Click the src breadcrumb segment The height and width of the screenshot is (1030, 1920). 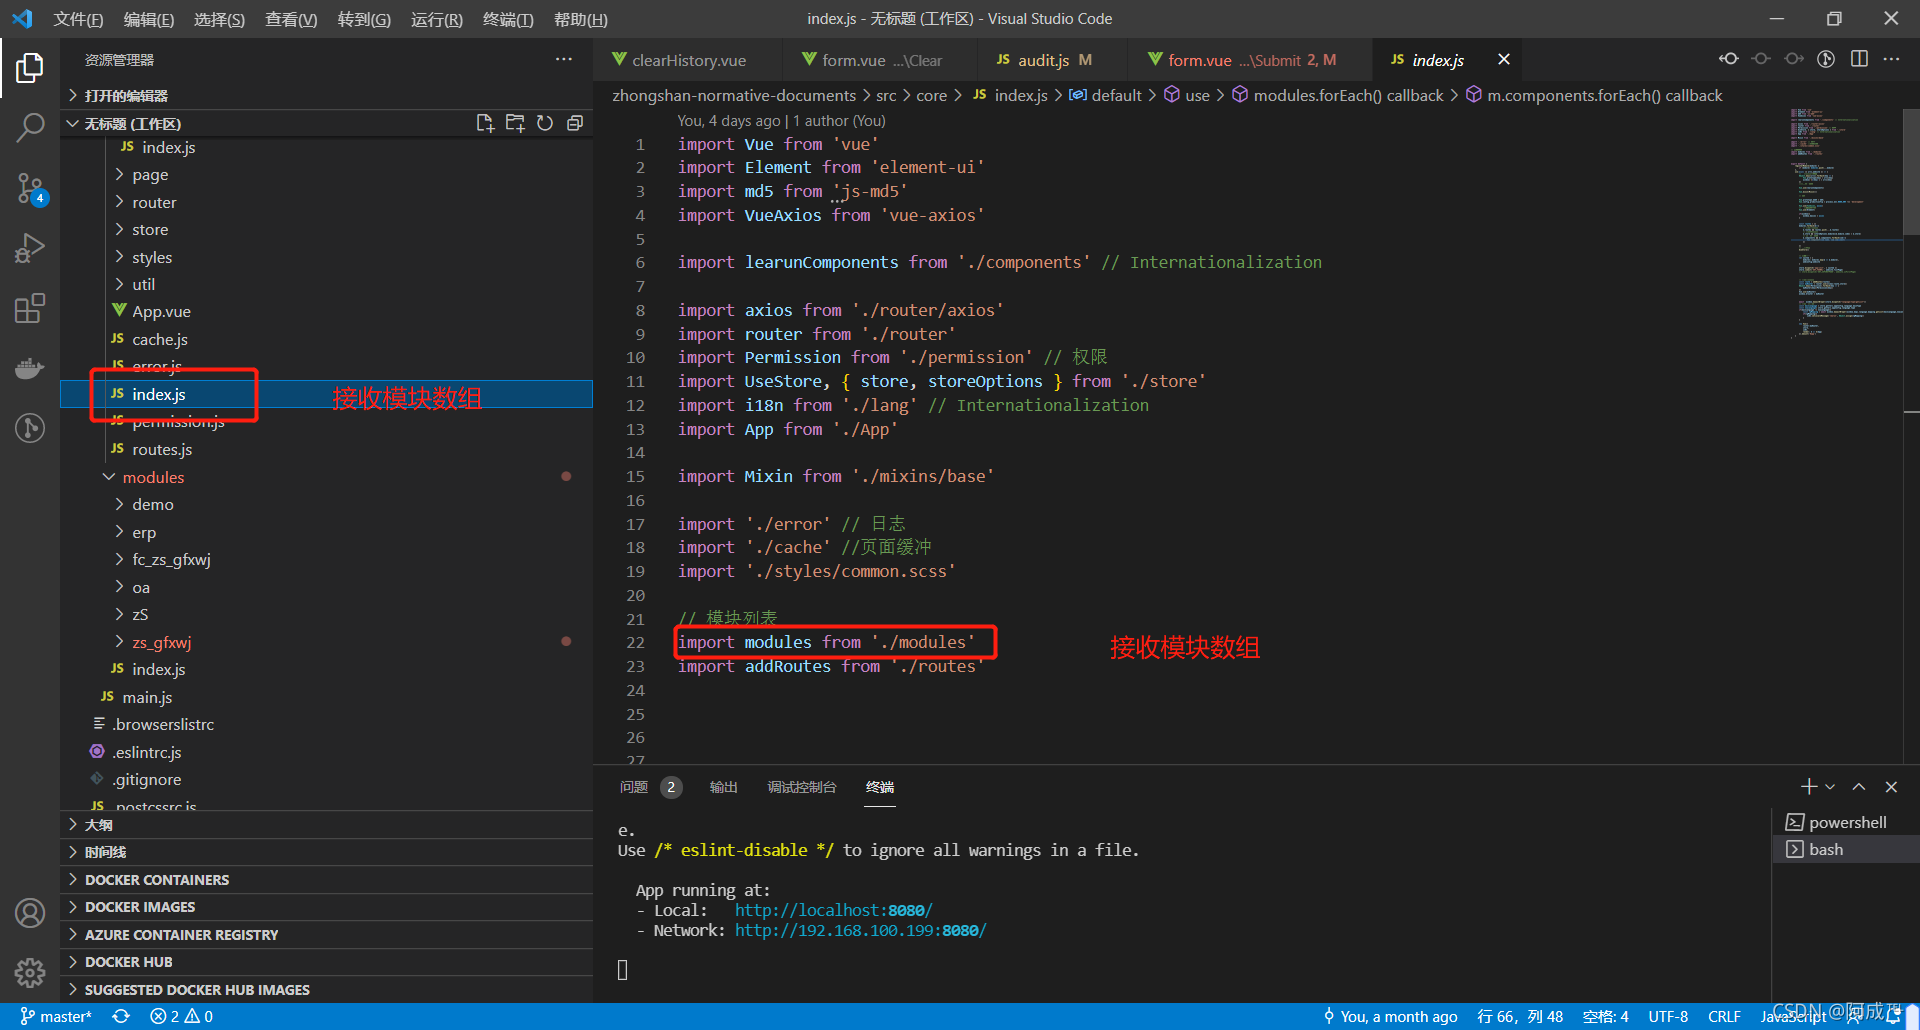(886, 96)
